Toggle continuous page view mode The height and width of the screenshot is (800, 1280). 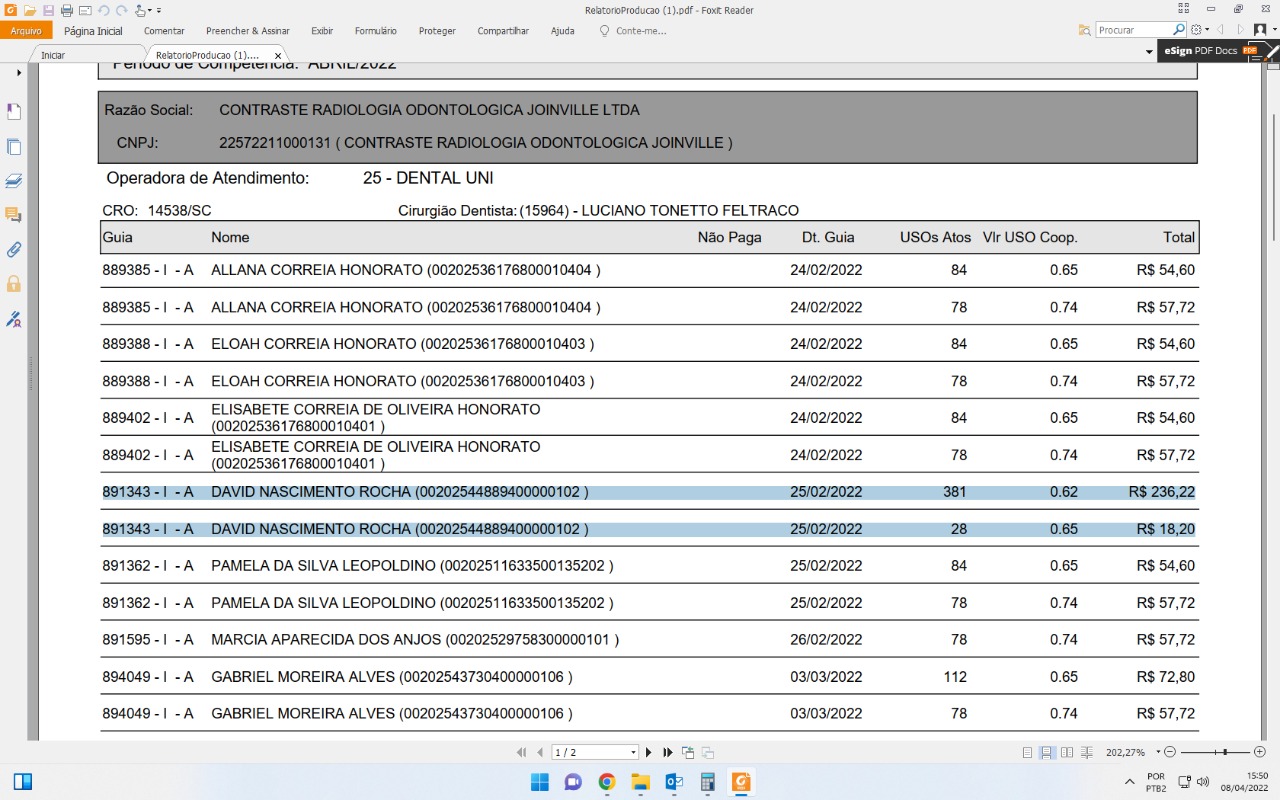[1047, 752]
